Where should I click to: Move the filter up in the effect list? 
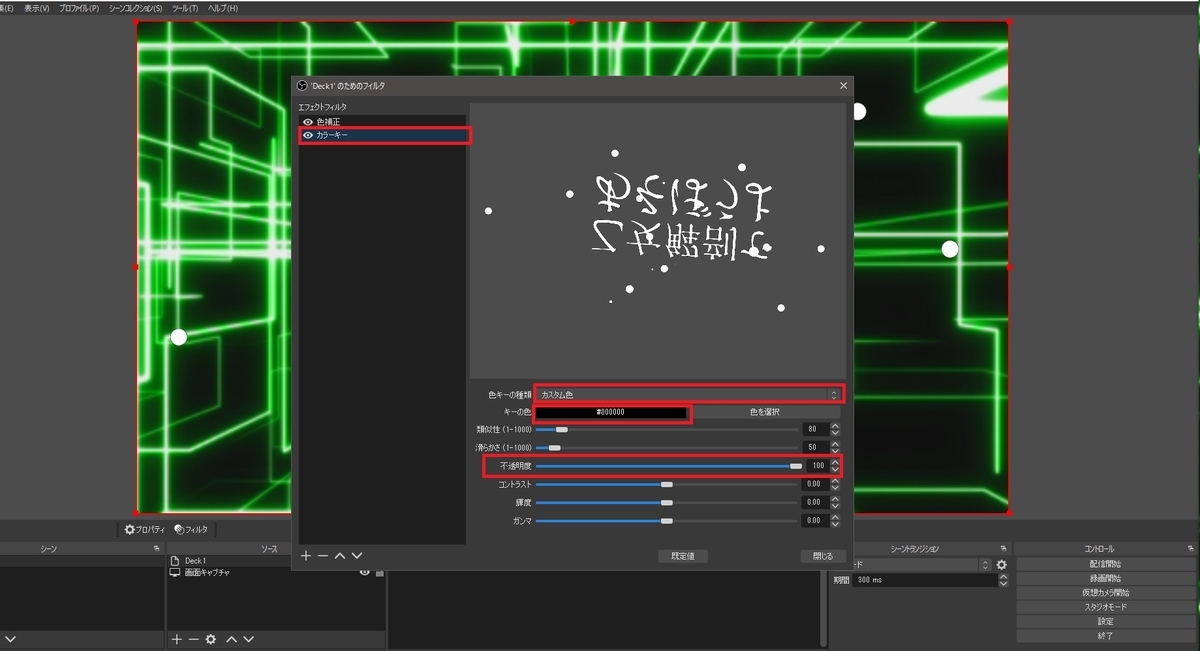340,555
